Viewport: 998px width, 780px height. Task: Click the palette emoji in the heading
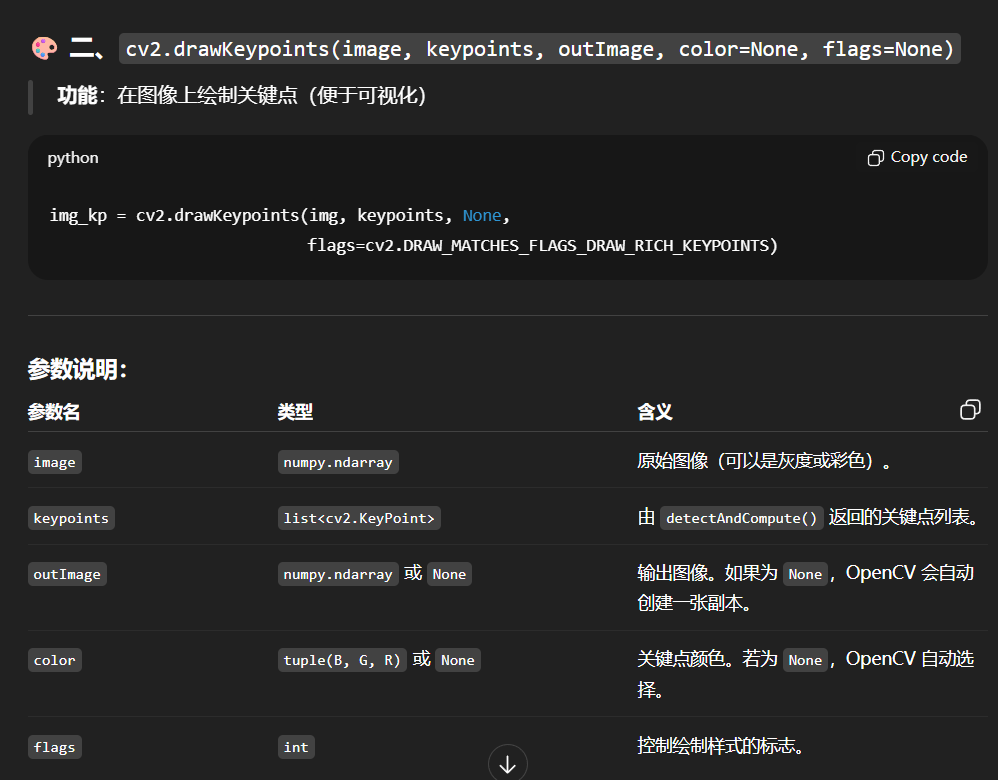coord(44,48)
